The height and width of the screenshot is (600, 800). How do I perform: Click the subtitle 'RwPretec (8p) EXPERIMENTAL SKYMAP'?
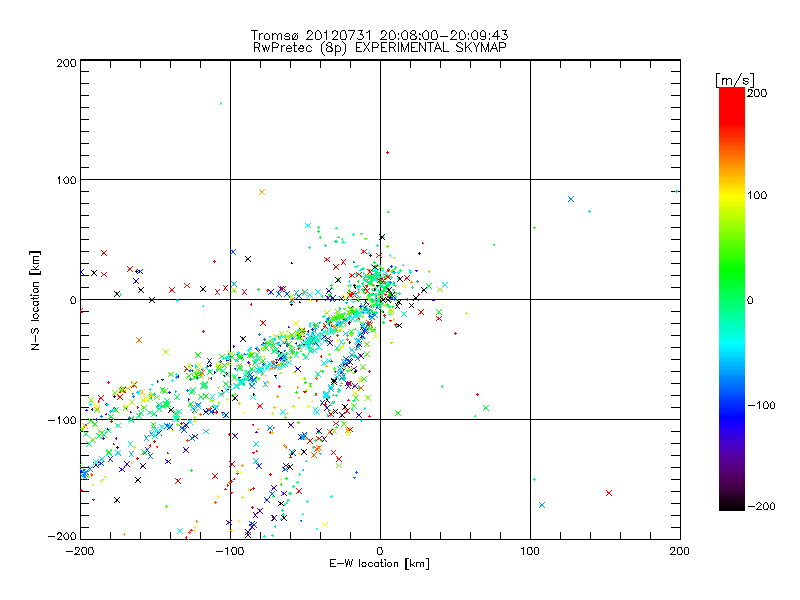379,47
